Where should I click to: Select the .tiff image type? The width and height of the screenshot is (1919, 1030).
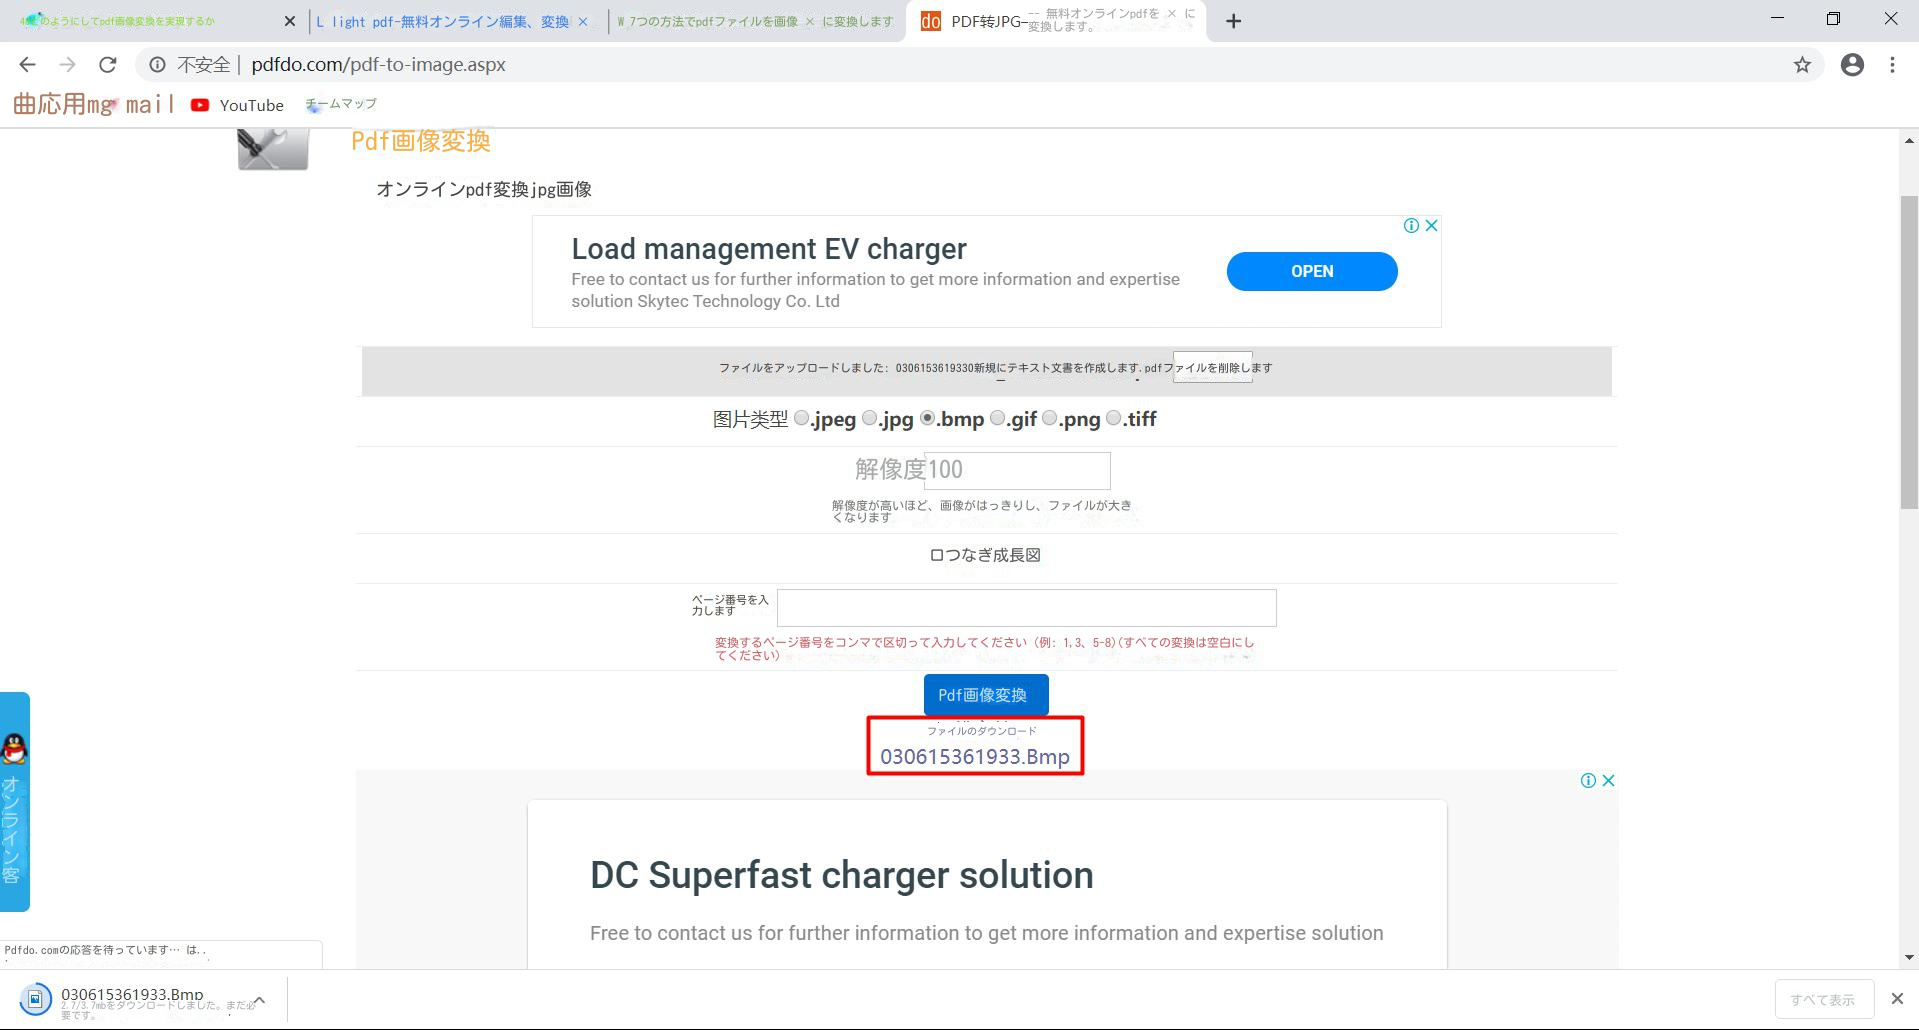click(1113, 418)
